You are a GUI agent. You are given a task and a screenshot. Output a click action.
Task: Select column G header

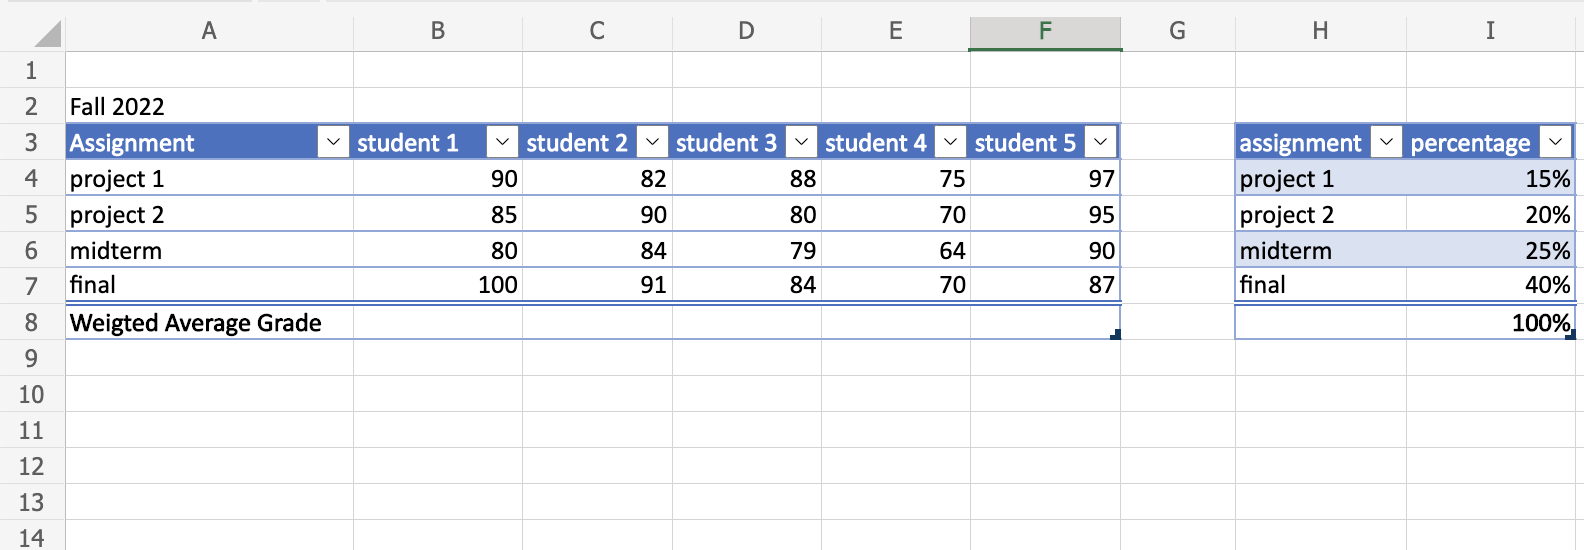click(x=1178, y=31)
